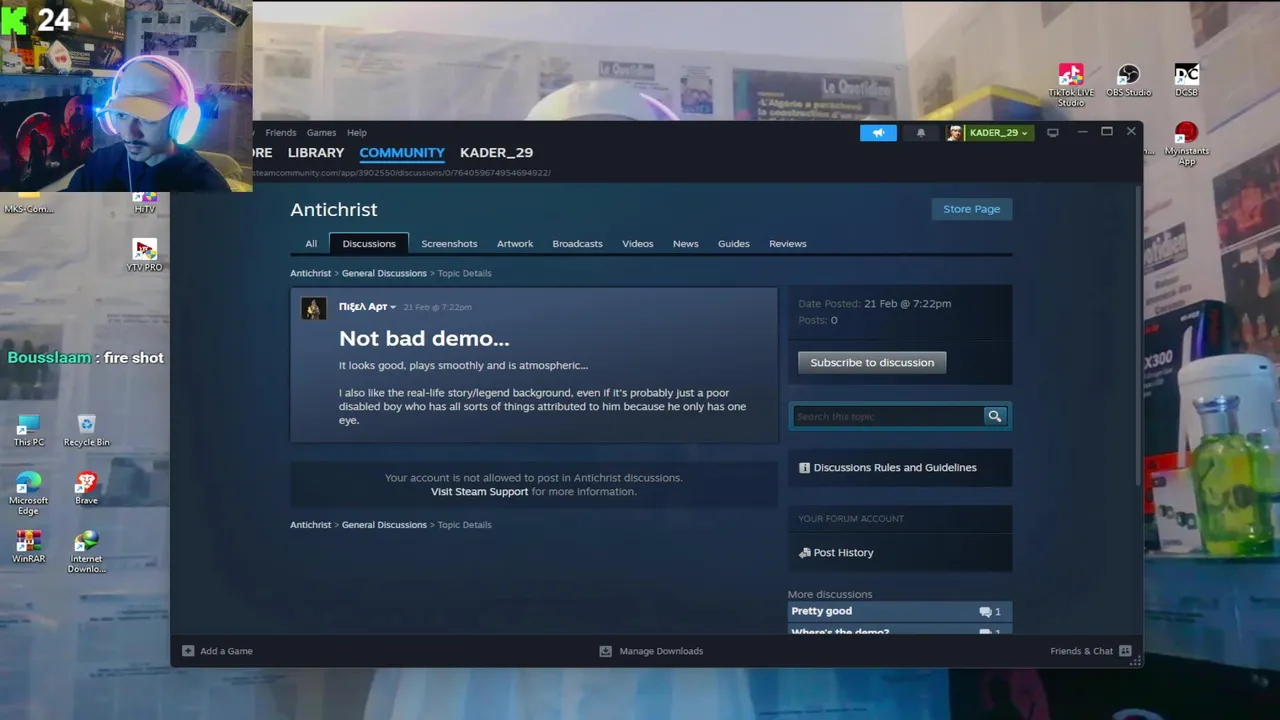The image size is (1280, 720).
Task: Click the author avatar of the post
Action: 314,308
